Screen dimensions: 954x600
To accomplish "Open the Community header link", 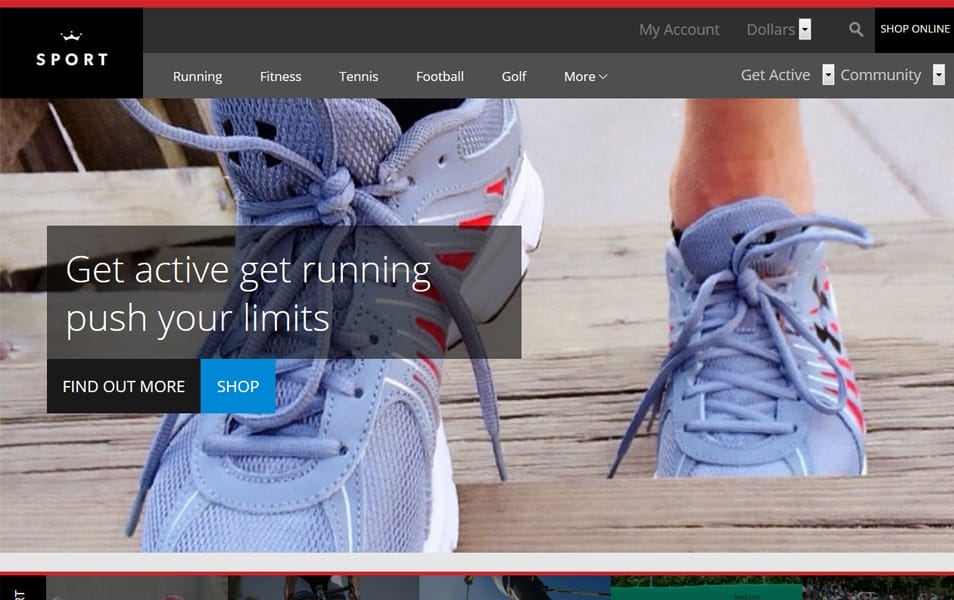I will pos(880,74).
